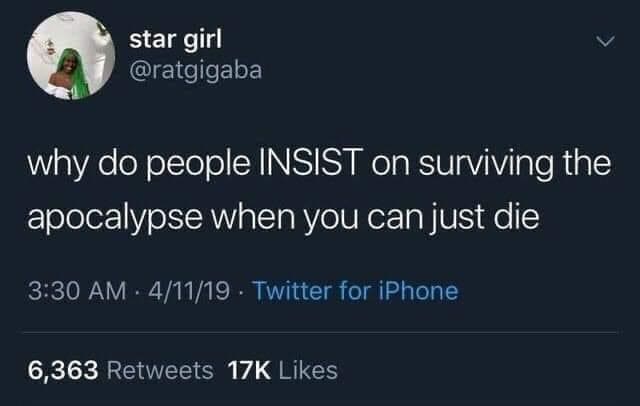Open the Retweets label list
This screenshot has width=640, height=406.
[160, 369]
